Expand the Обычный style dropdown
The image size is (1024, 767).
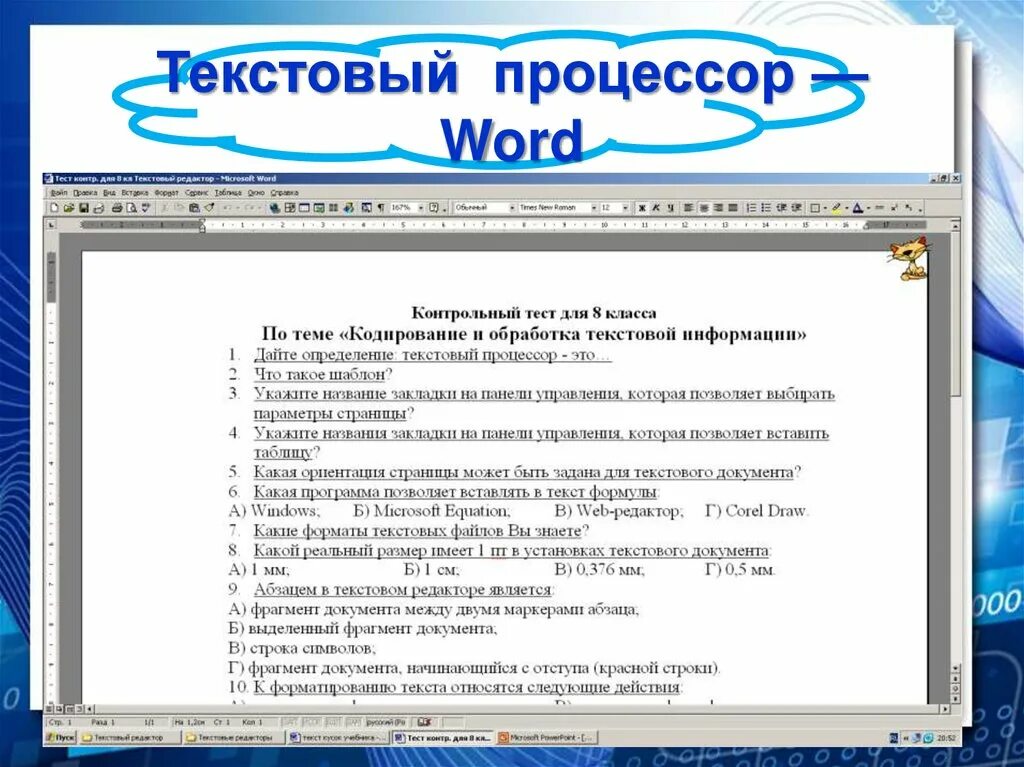point(513,208)
